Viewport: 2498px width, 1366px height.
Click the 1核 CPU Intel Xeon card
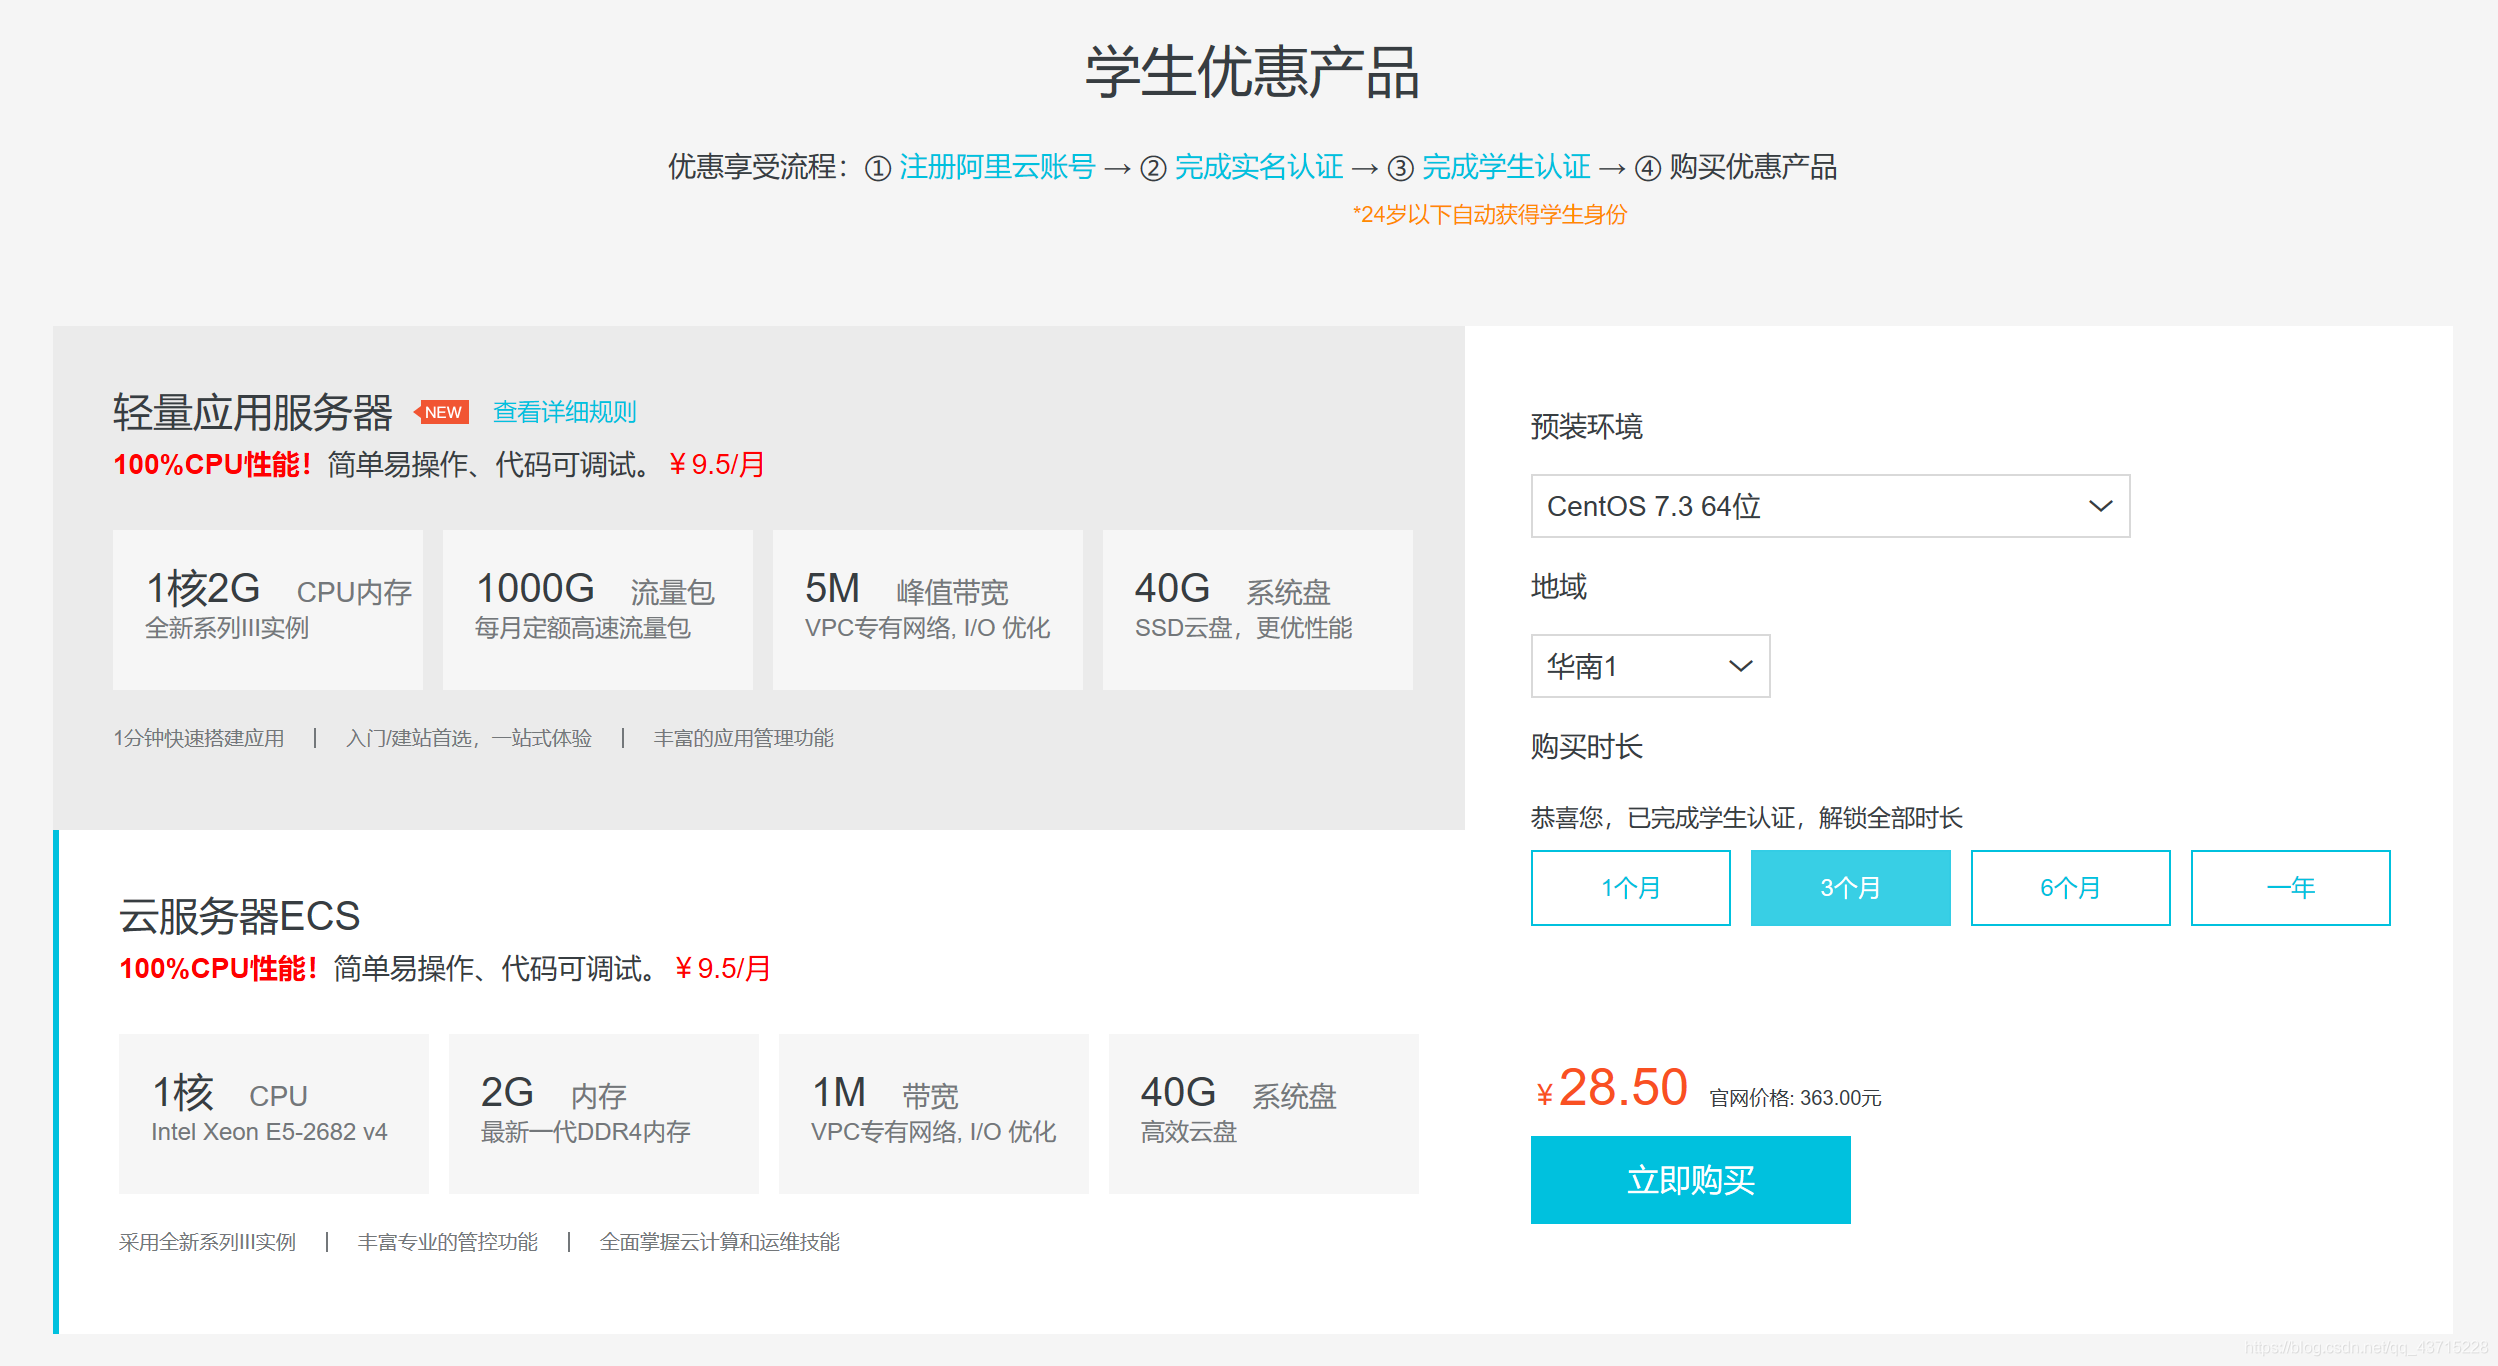(274, 1114)
